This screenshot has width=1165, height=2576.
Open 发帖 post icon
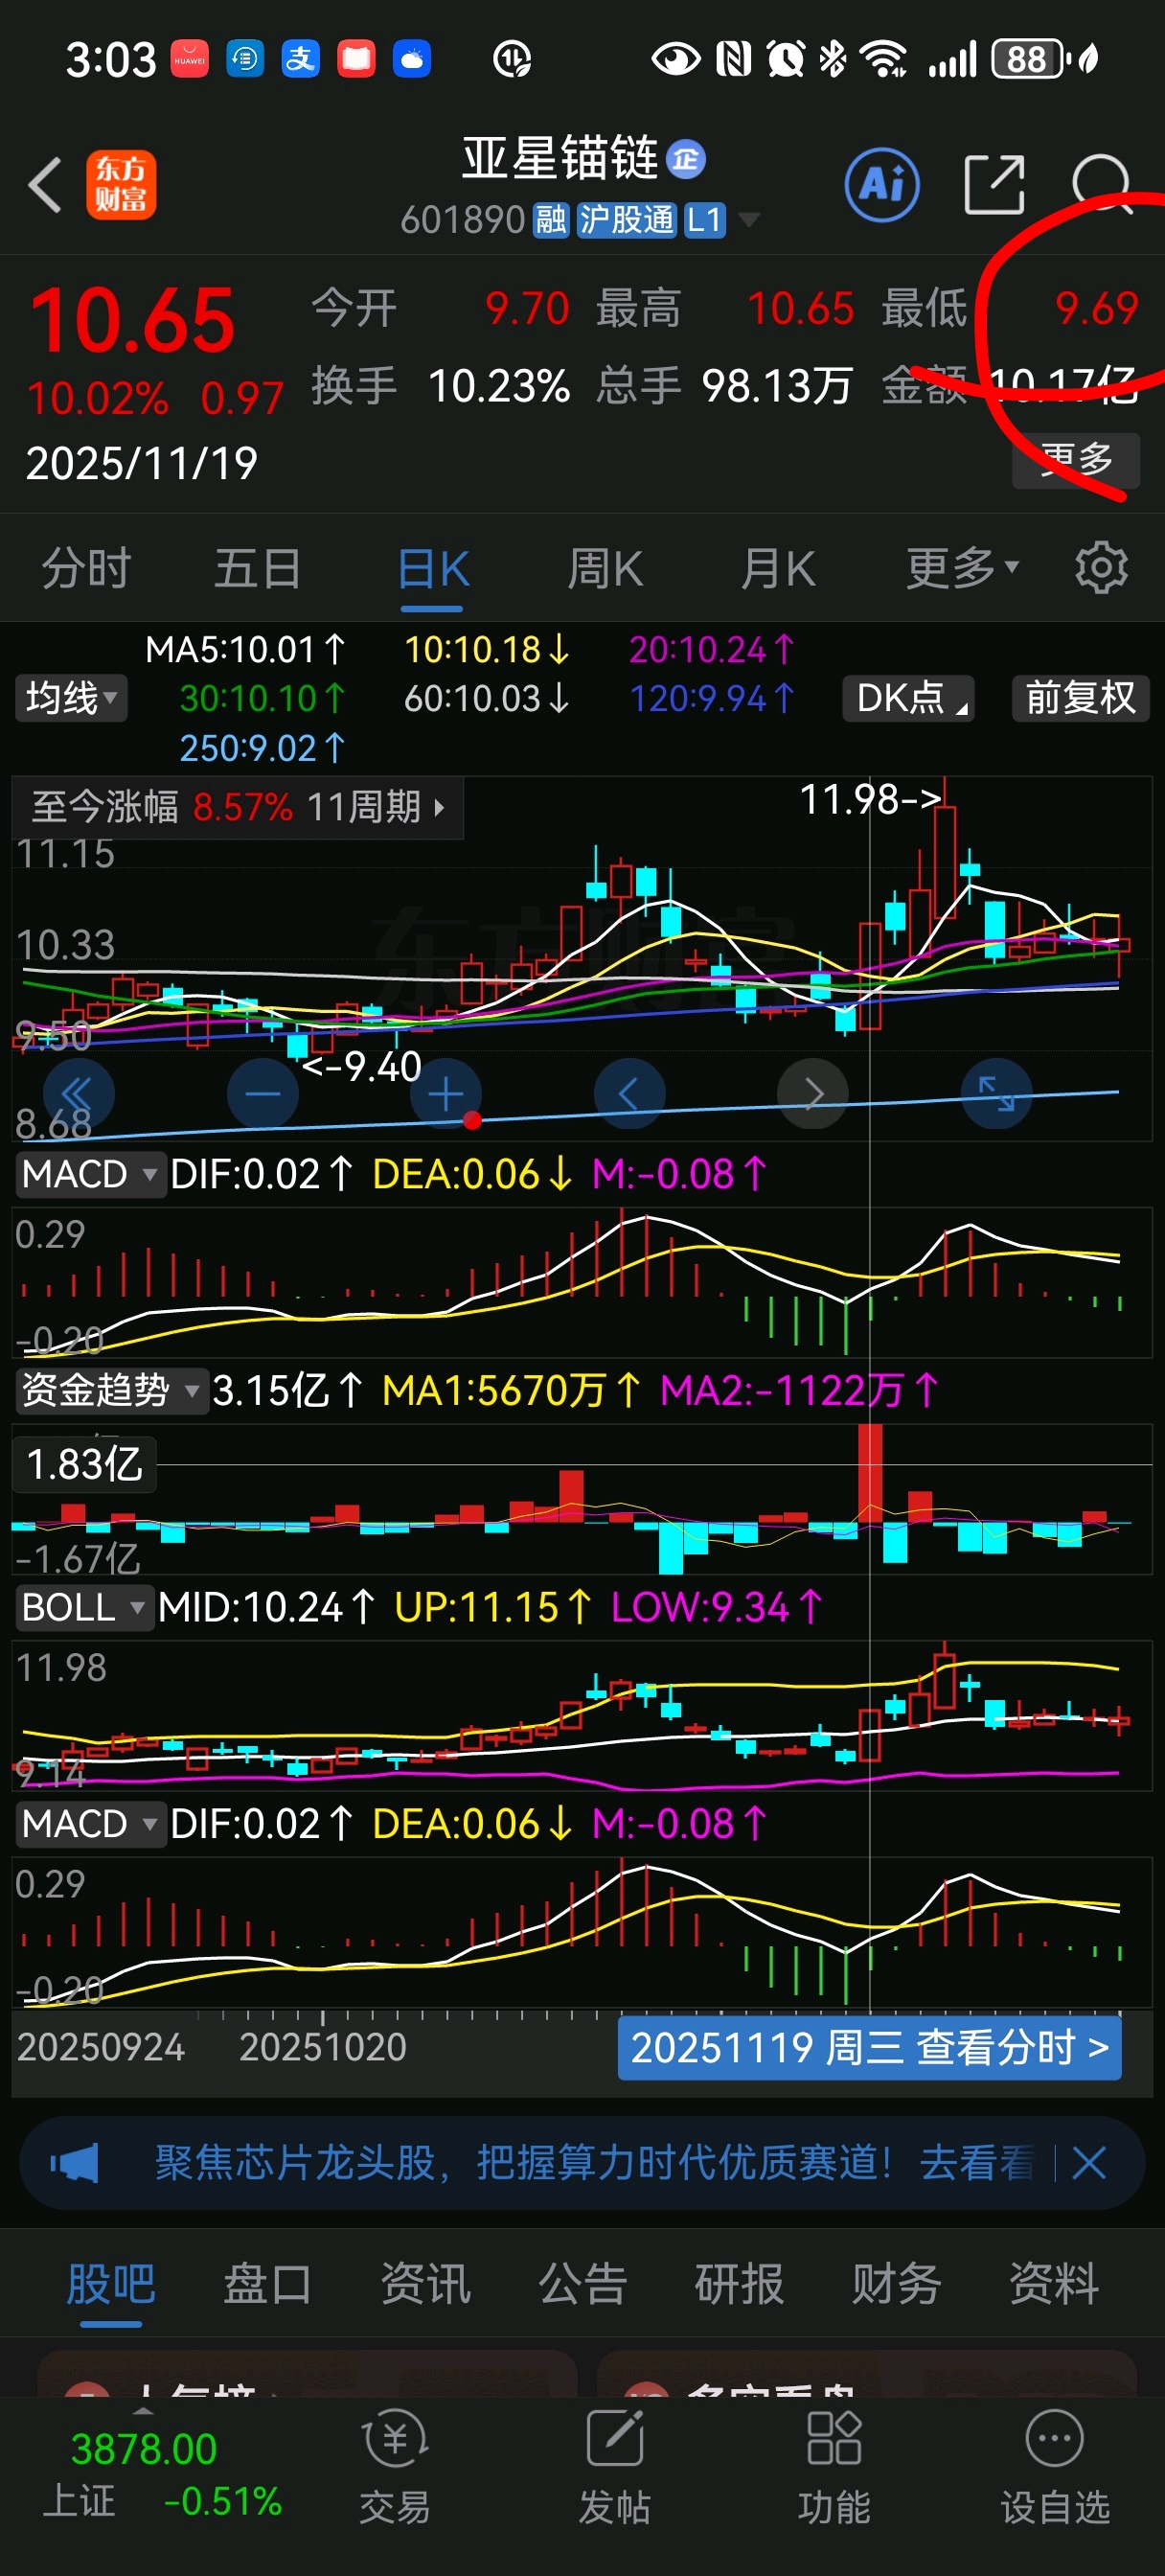614,2467
